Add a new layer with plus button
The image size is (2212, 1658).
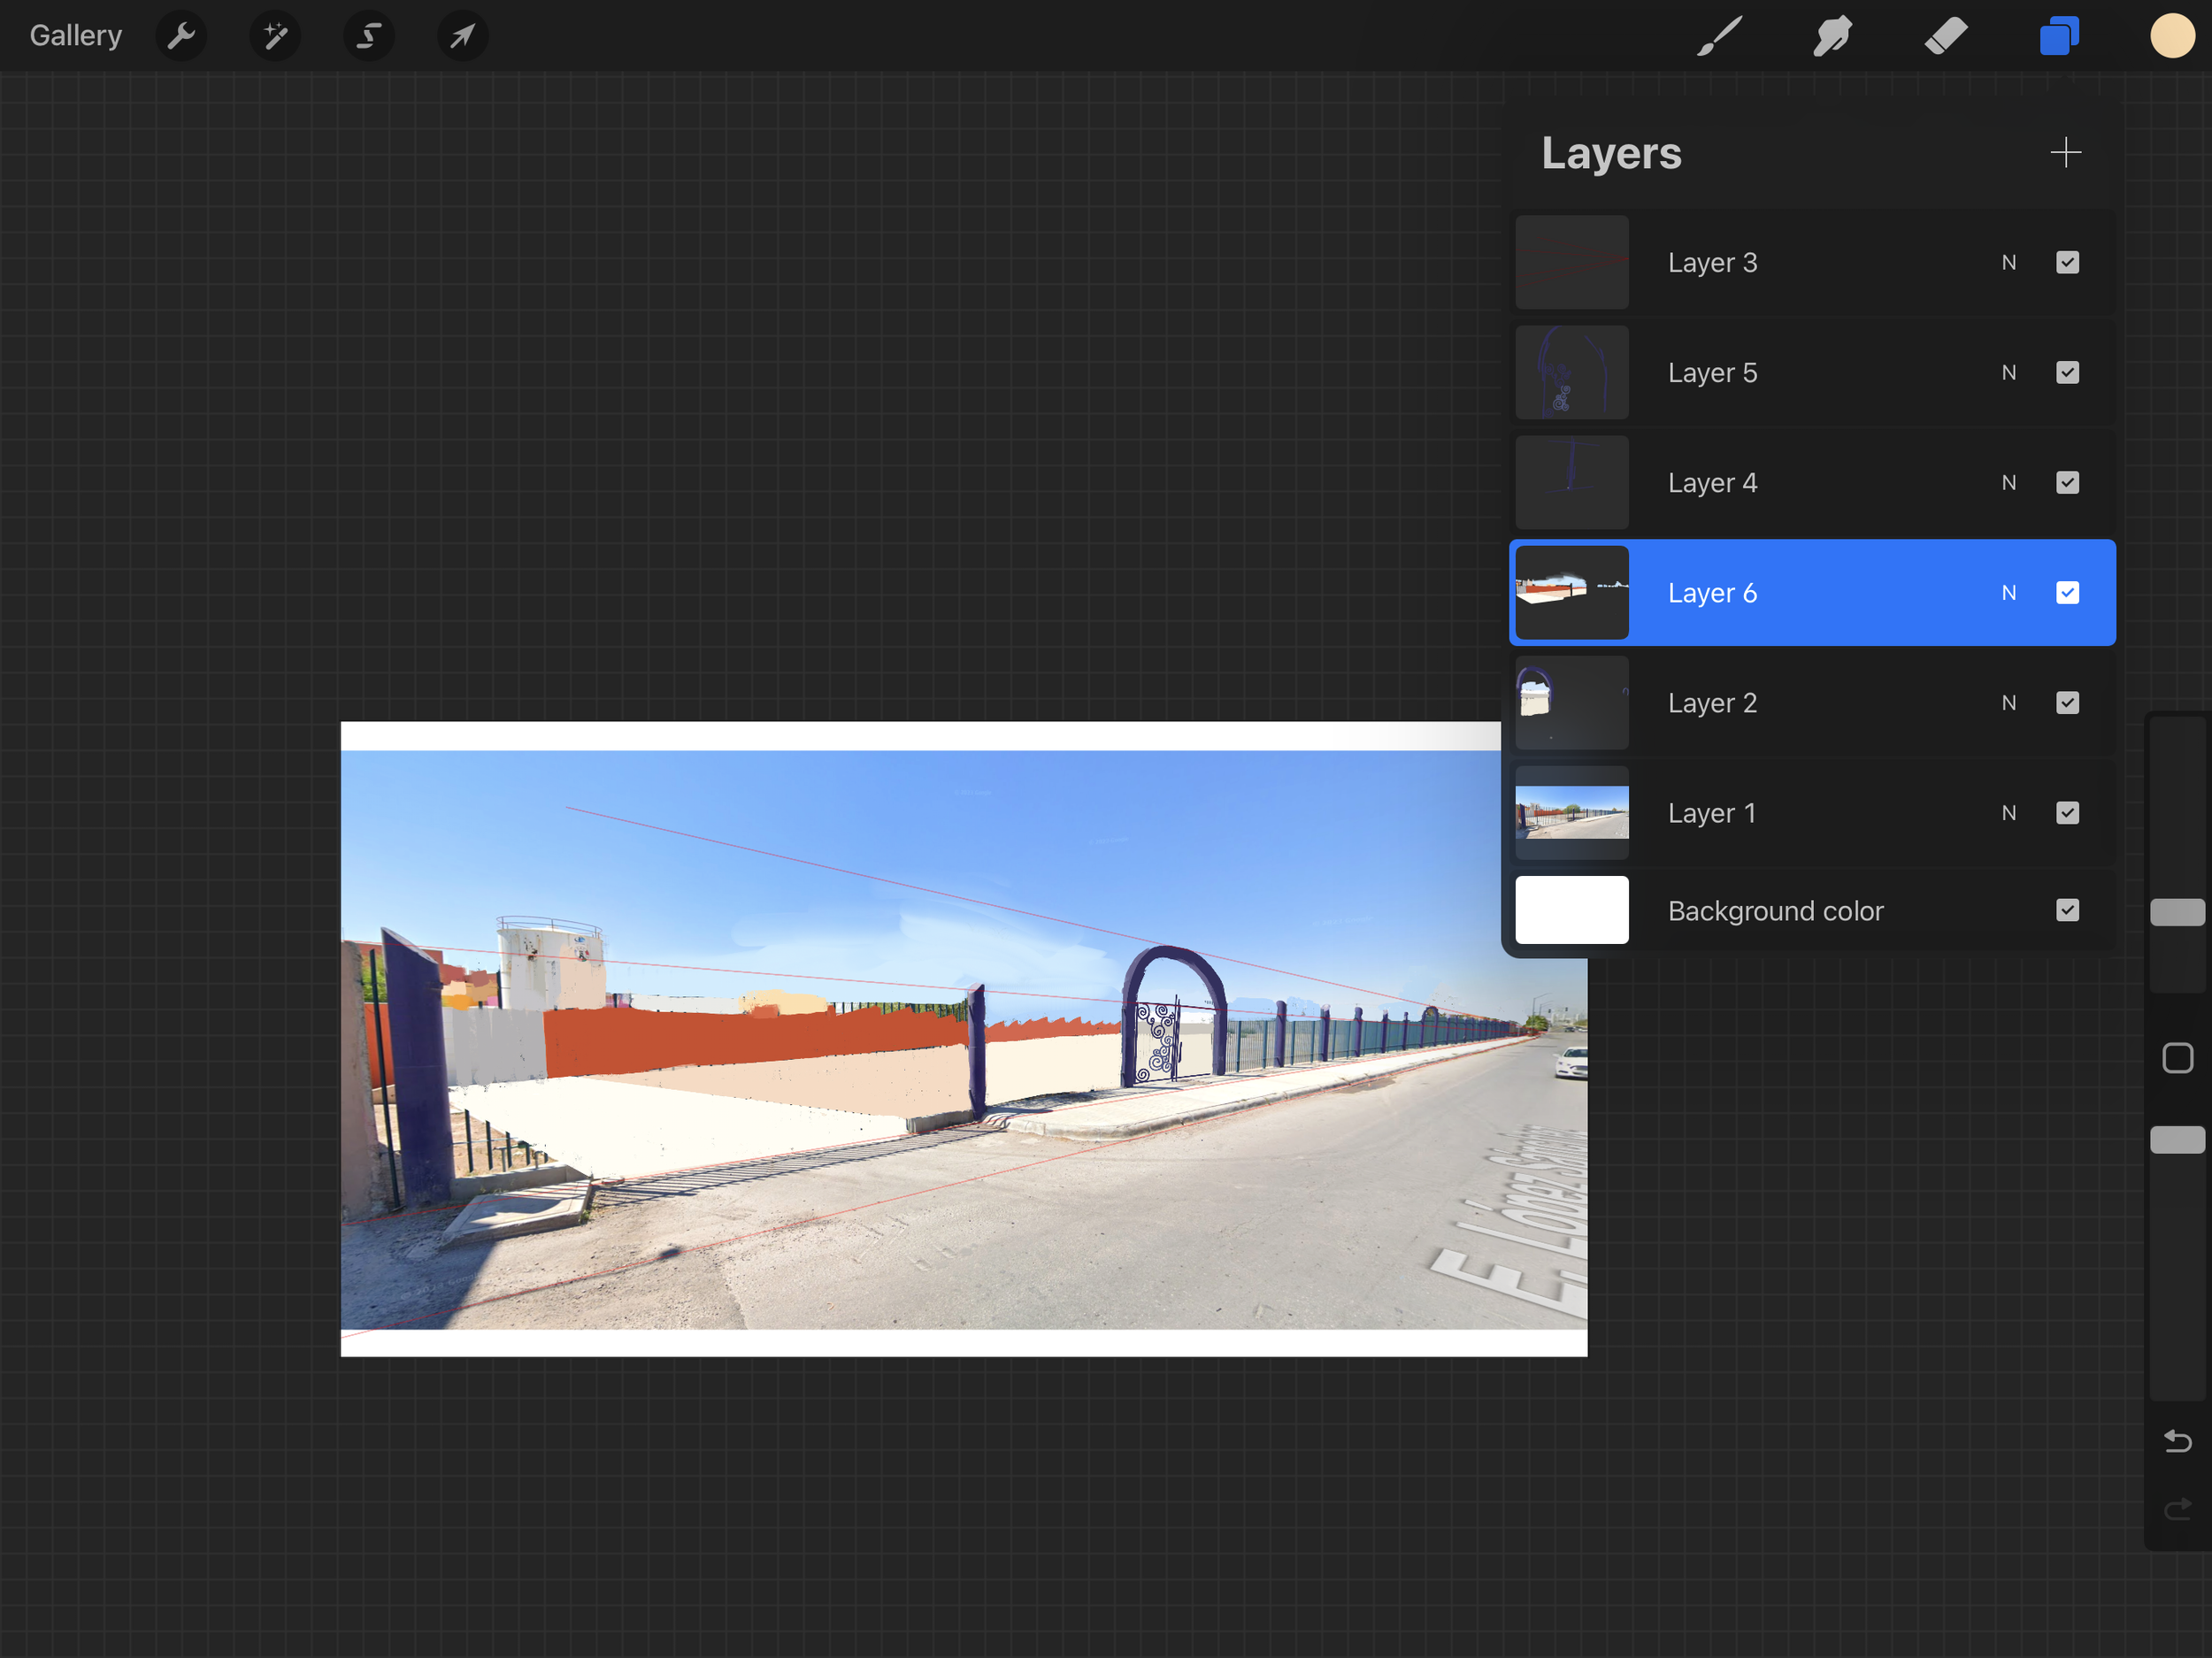tap(2065, 153)
